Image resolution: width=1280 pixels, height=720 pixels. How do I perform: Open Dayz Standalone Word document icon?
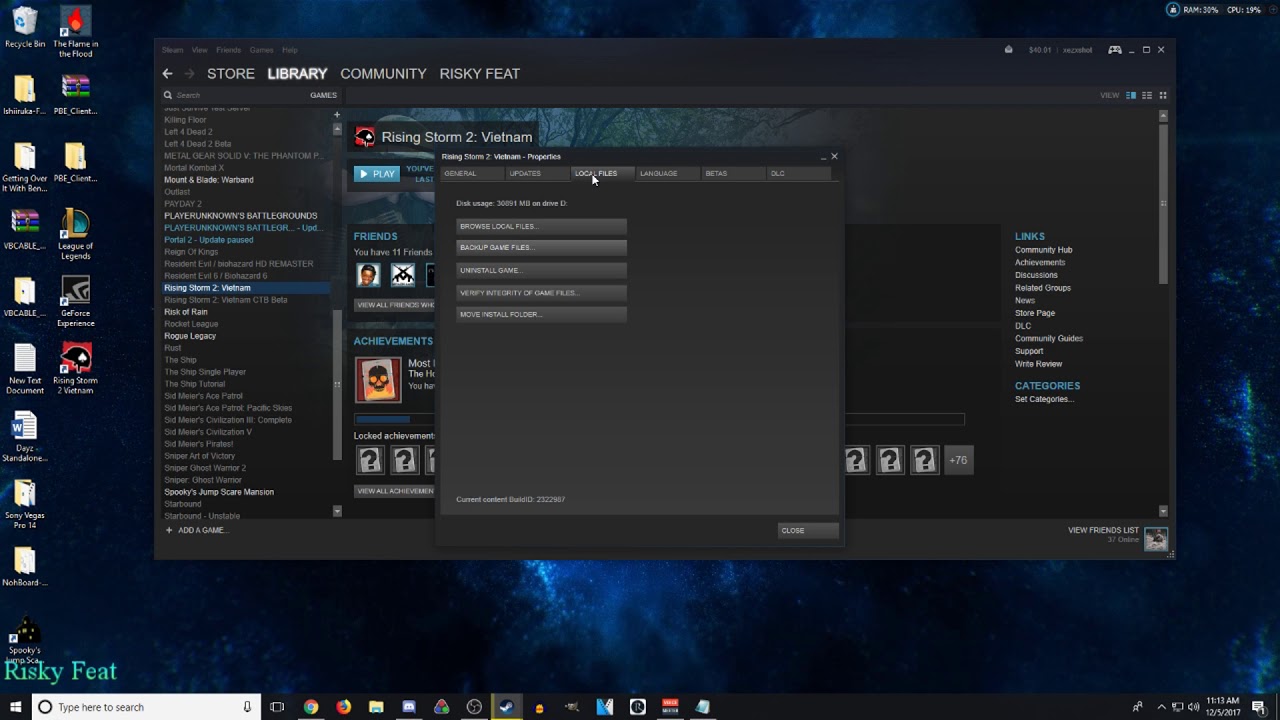pyautogui.click(x=25, y=436)
